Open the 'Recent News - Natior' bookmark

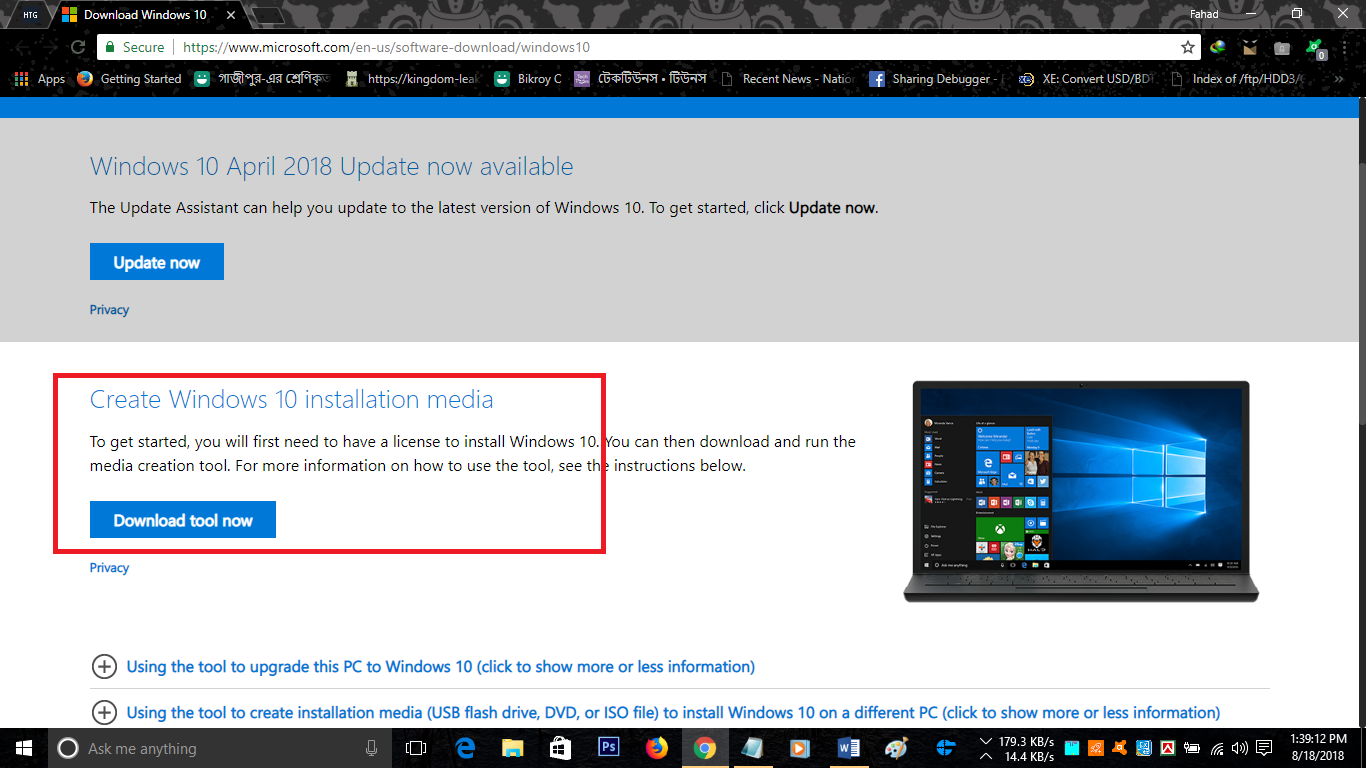[787, 79]
